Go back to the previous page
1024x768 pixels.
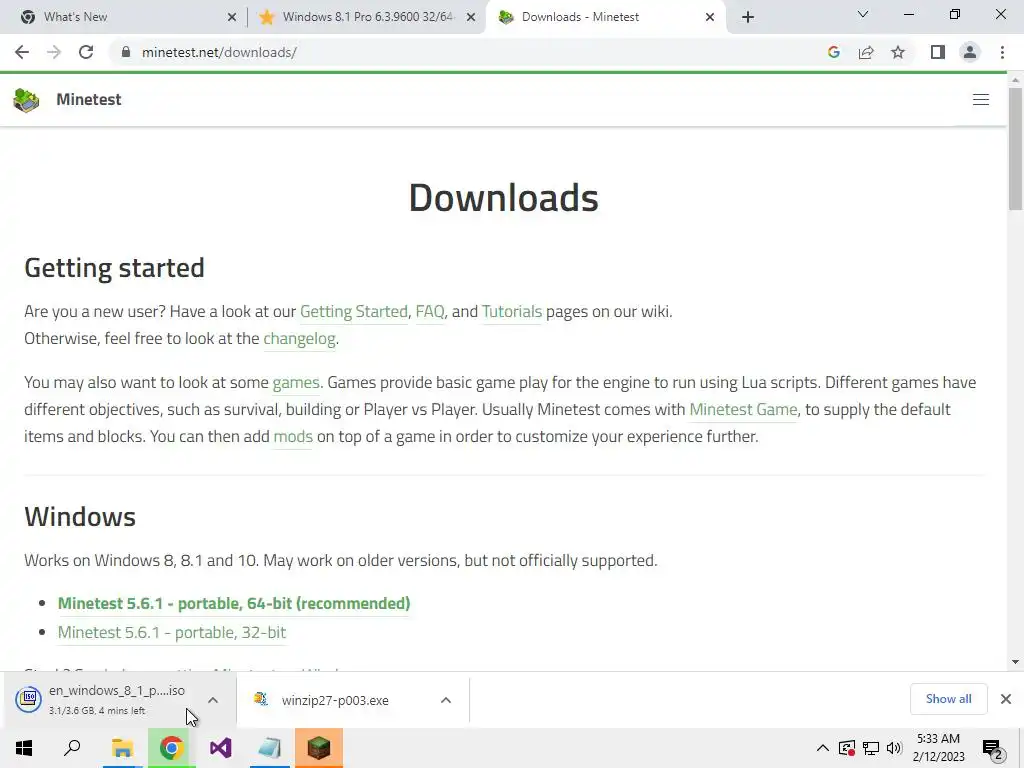point(22,52)
